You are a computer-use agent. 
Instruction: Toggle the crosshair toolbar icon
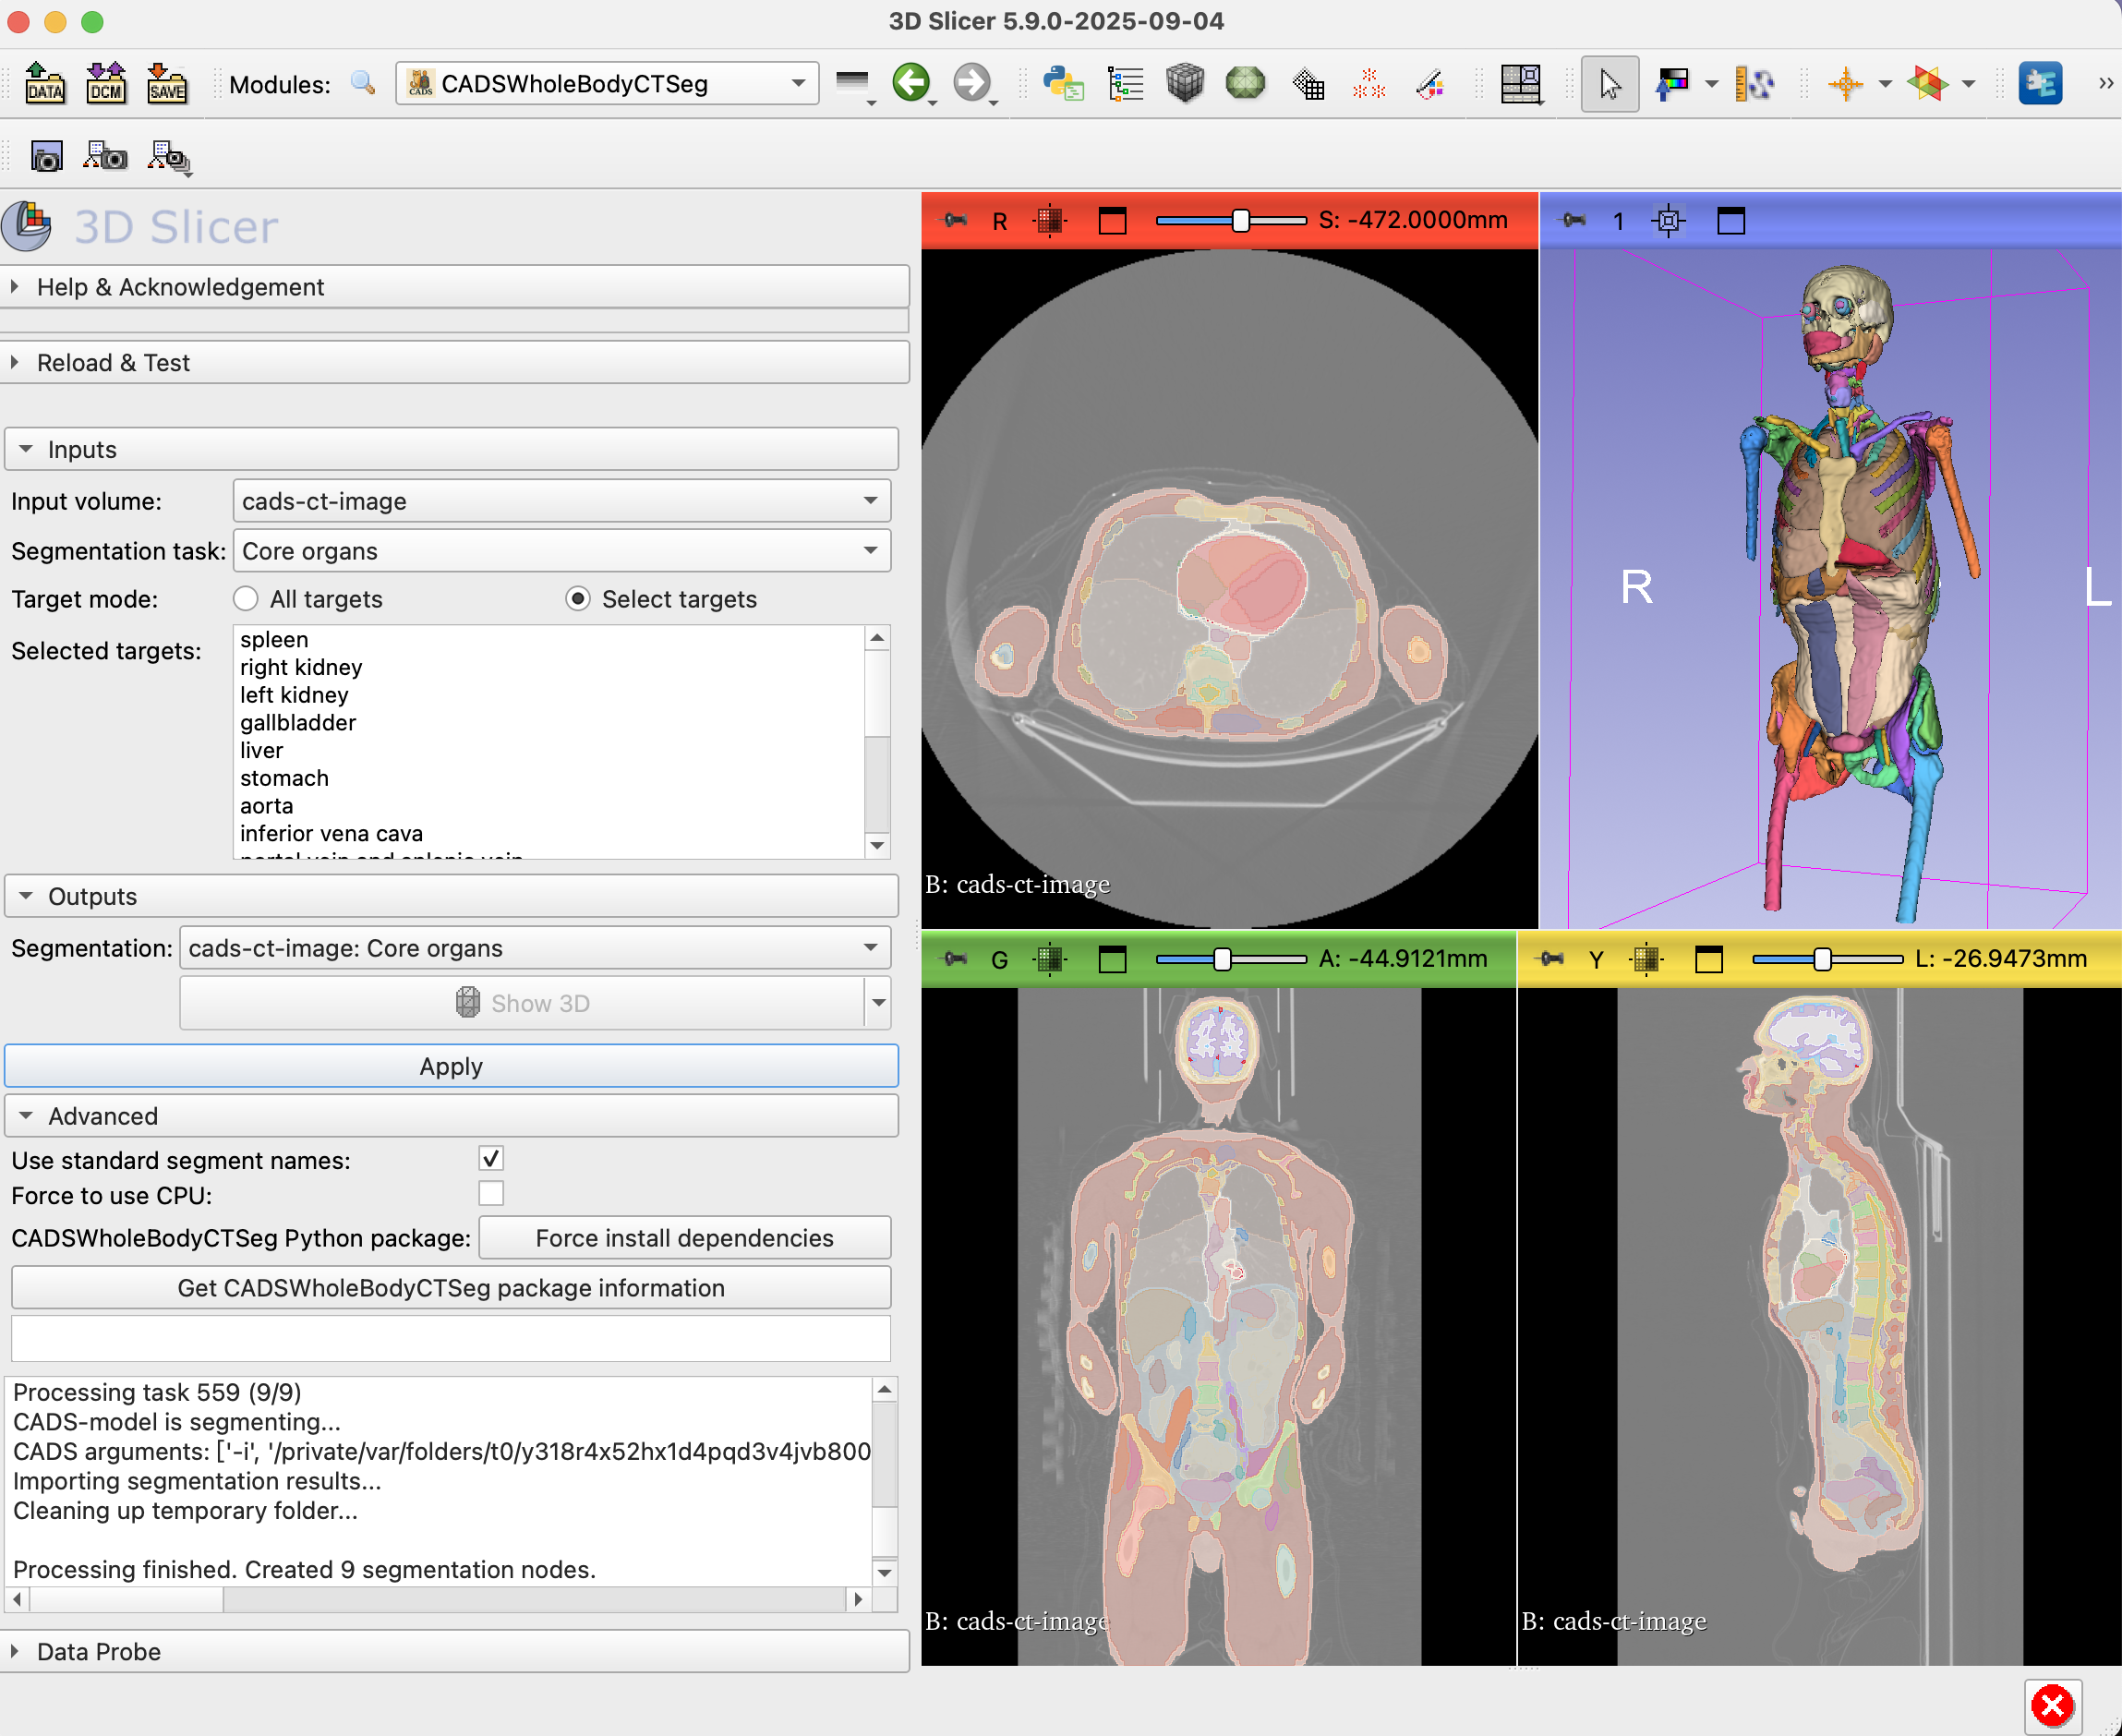click(x=1845, y=83)
